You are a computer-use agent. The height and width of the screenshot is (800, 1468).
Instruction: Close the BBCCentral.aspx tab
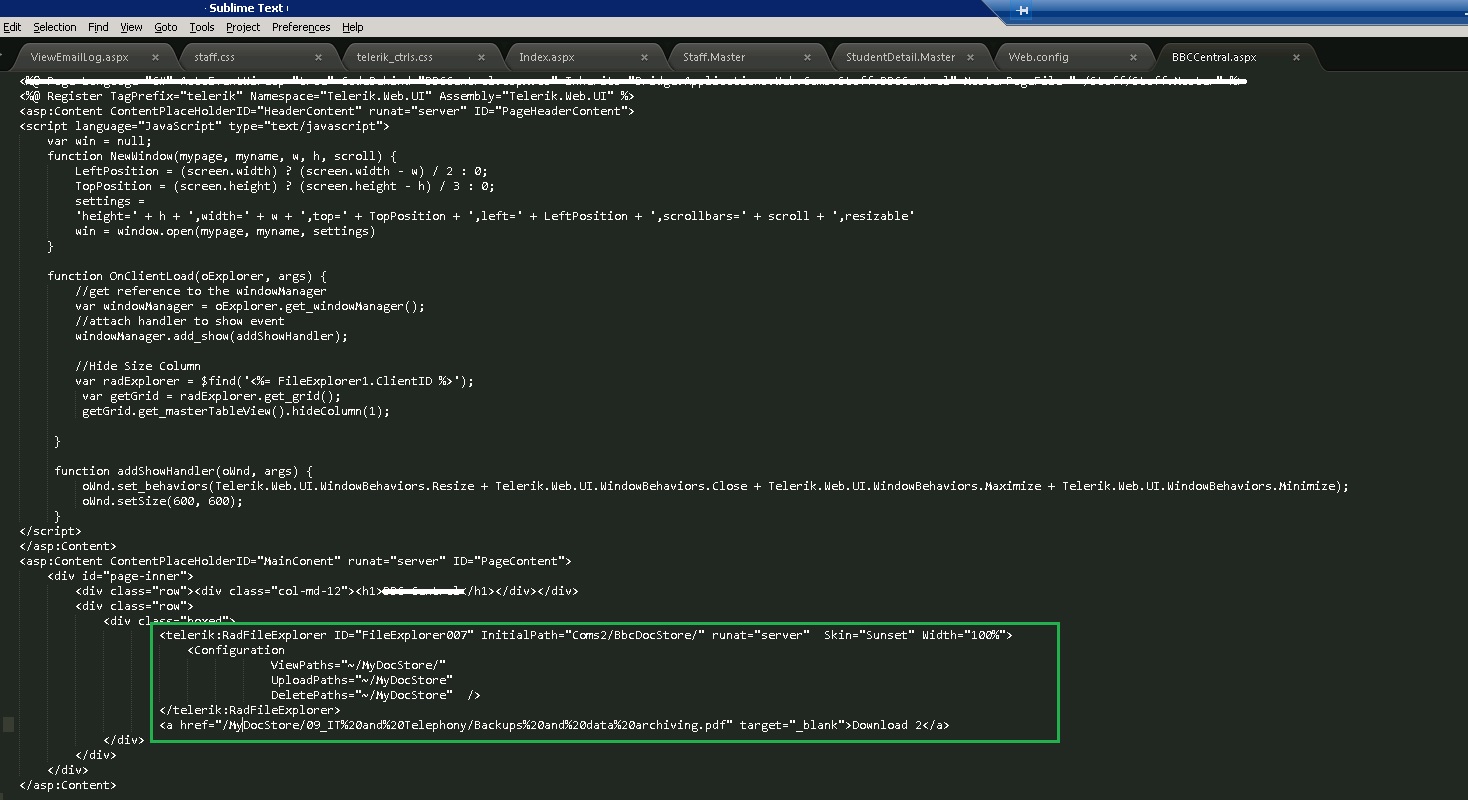tap(1296, 57)
